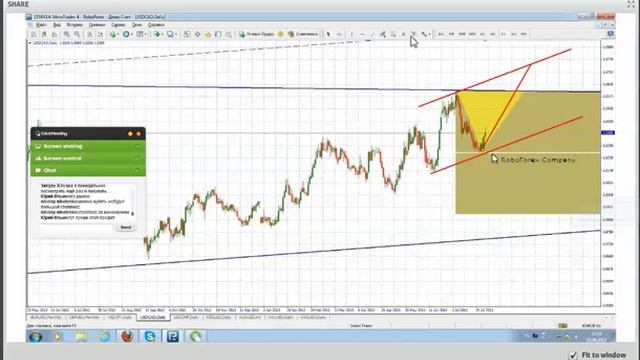This screenshot has width=640, height=360.
Task: Open the Arrows tool dropdown
Action: (x=426, y=34)
